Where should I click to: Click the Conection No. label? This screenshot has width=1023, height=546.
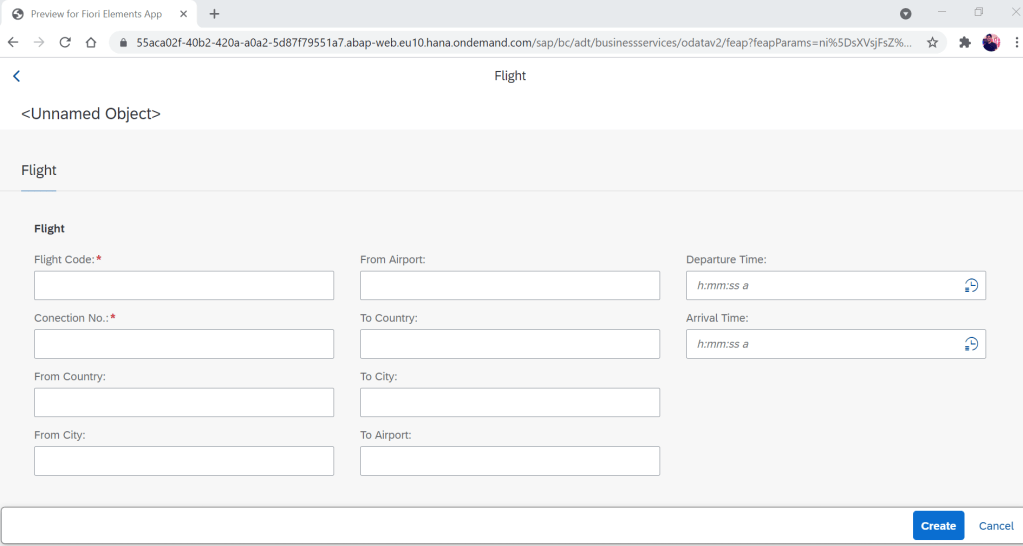[71, 318]
